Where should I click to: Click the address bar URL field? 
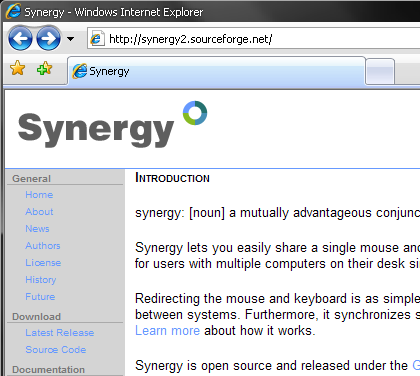point(253,39)
